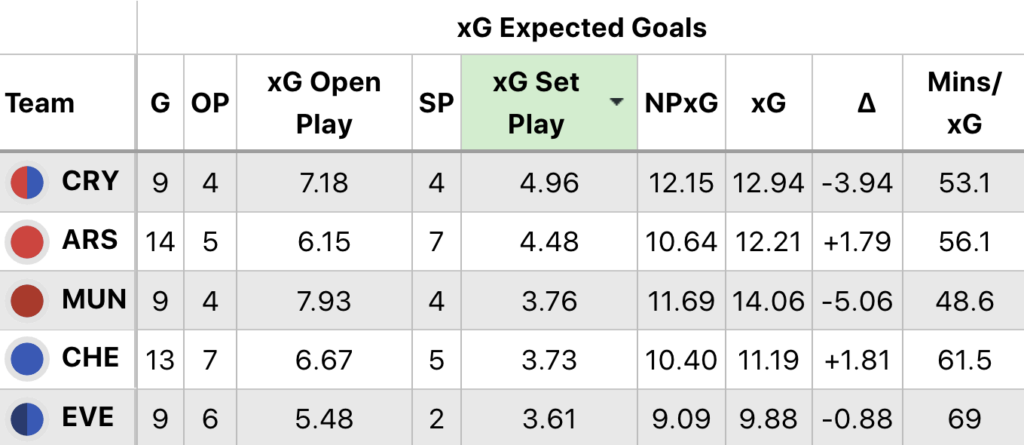Open the ARS team row label
The height and width of the screenshot is (445, 1024).
(90, 241)
